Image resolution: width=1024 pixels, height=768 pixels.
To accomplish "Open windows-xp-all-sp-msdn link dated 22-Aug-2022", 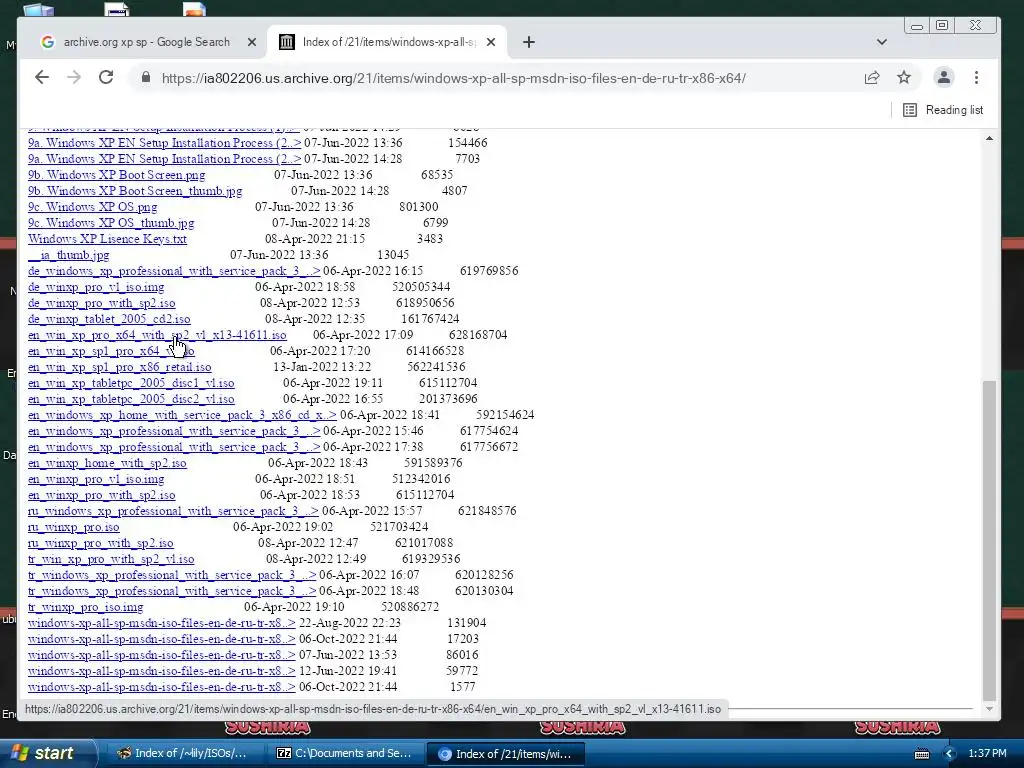I will (x=161, y=623).
